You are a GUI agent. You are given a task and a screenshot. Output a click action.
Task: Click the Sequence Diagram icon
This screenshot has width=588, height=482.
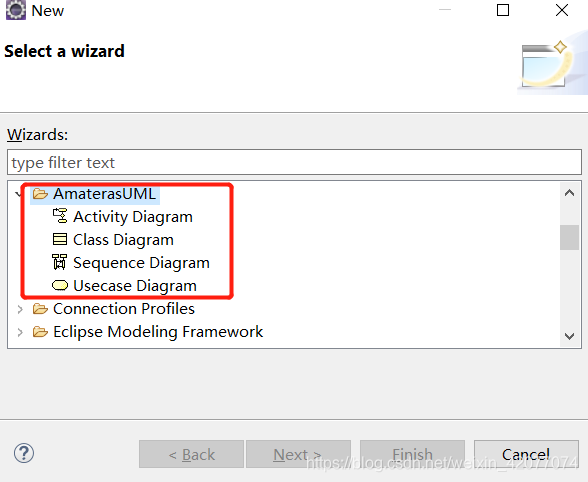(x=60, y=262)
